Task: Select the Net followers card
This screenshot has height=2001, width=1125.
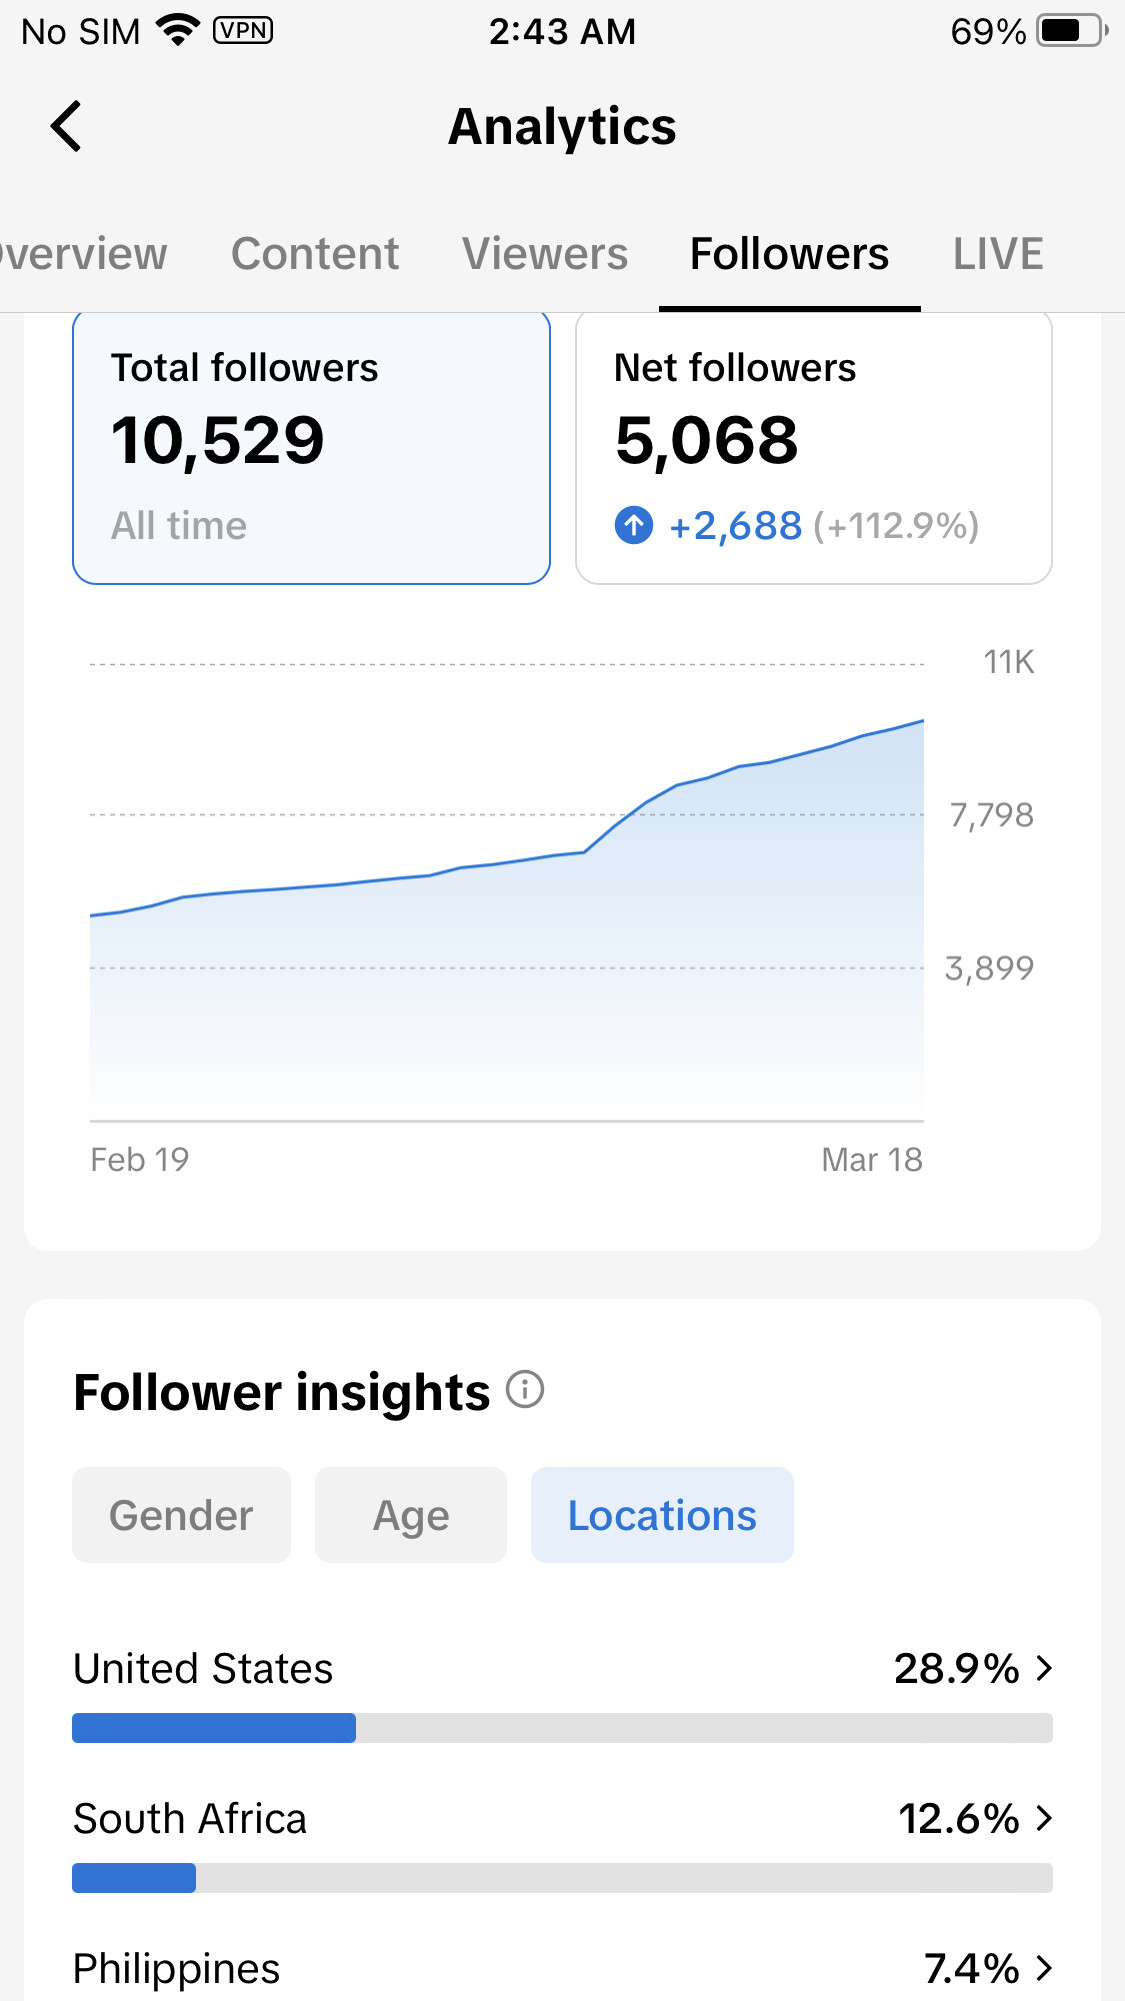Action: 813,447
